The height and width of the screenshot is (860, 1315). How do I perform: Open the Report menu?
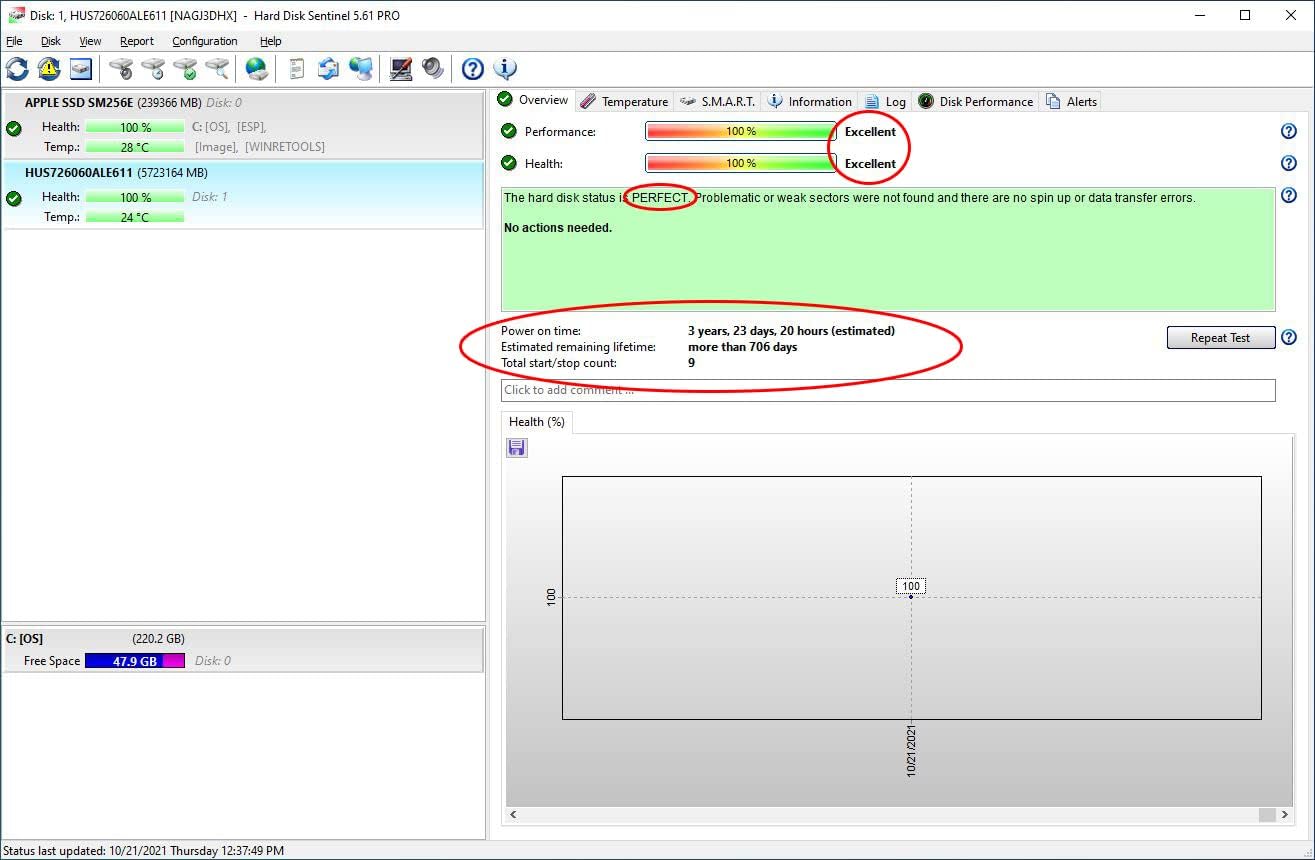[137, 41]
